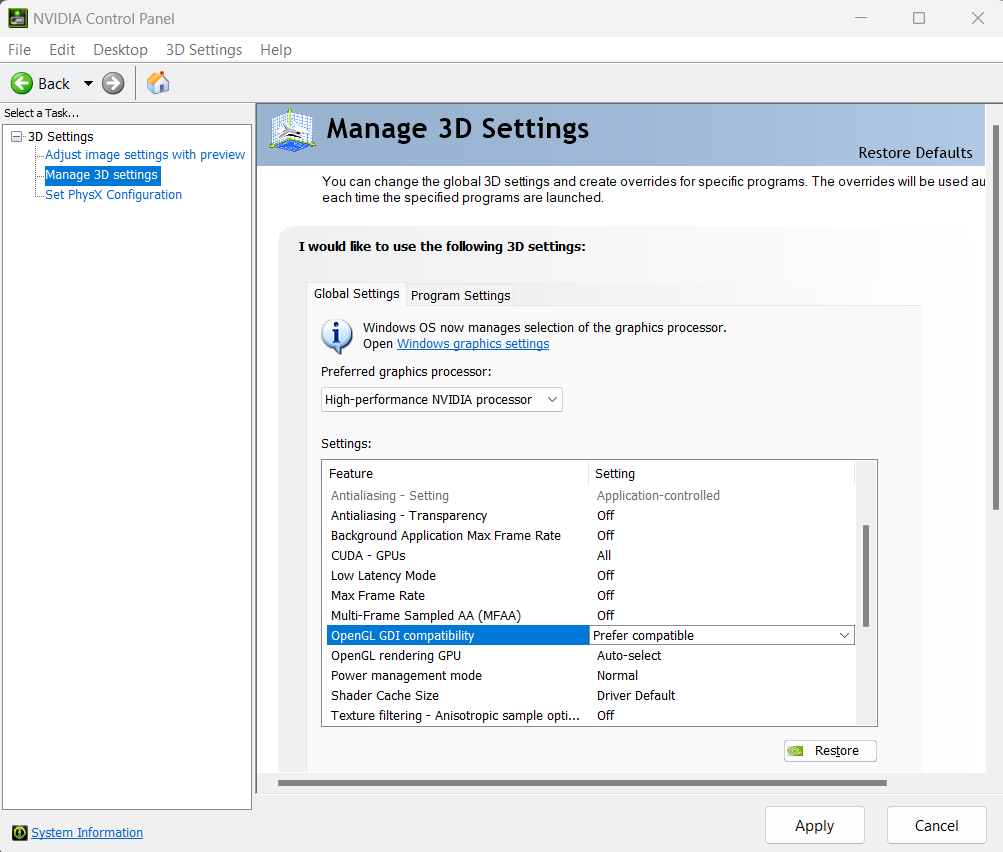1003x852 pixels.
Task: Open the Desktop menu
Action: click(x=120, y=50)
